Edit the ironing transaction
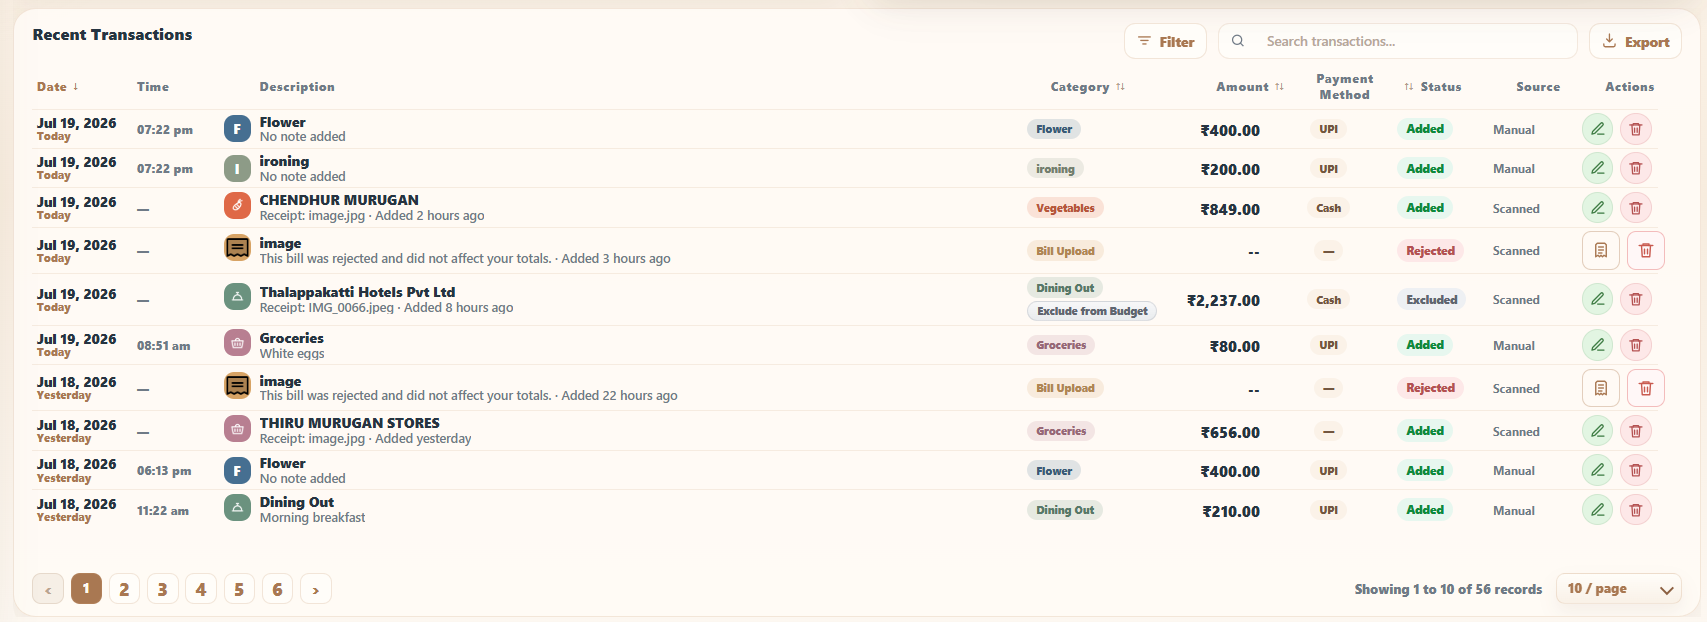 (1597, 168)
